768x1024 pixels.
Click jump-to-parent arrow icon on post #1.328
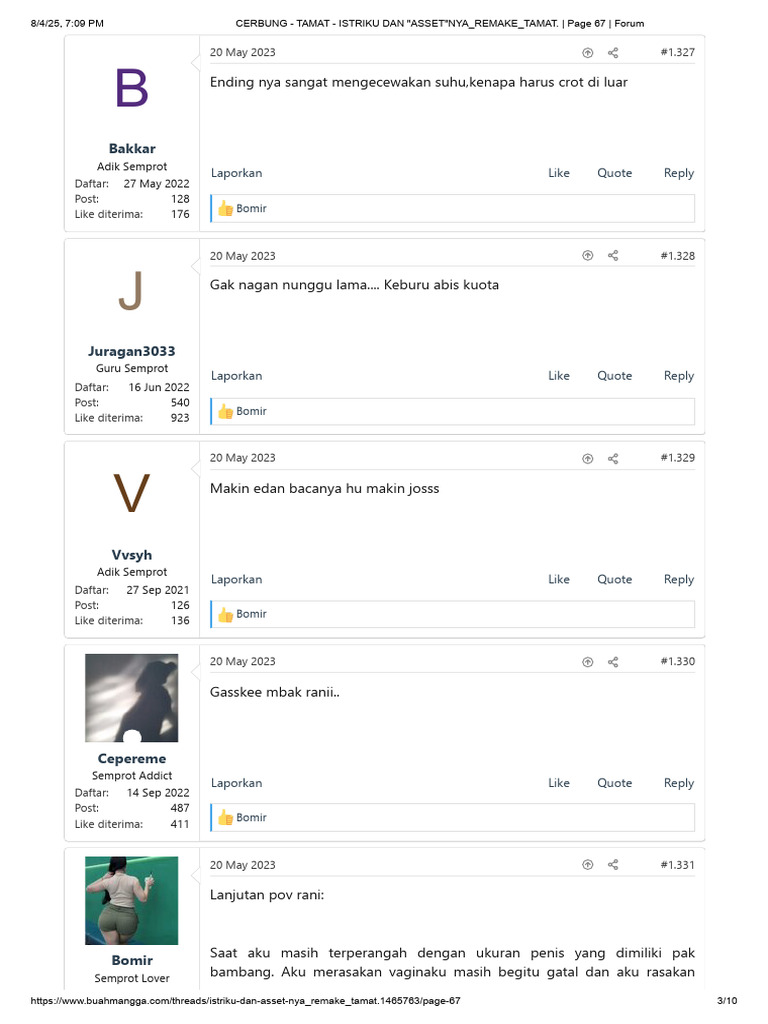(x=588, y=256)
